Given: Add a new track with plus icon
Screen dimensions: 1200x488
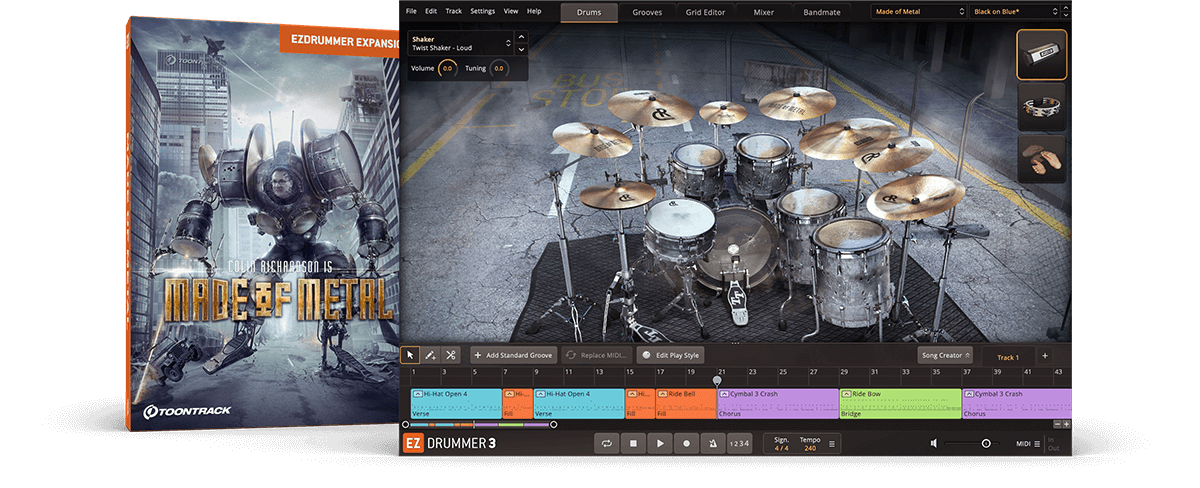Looking at the screenshot, I should click(1045, 355).
